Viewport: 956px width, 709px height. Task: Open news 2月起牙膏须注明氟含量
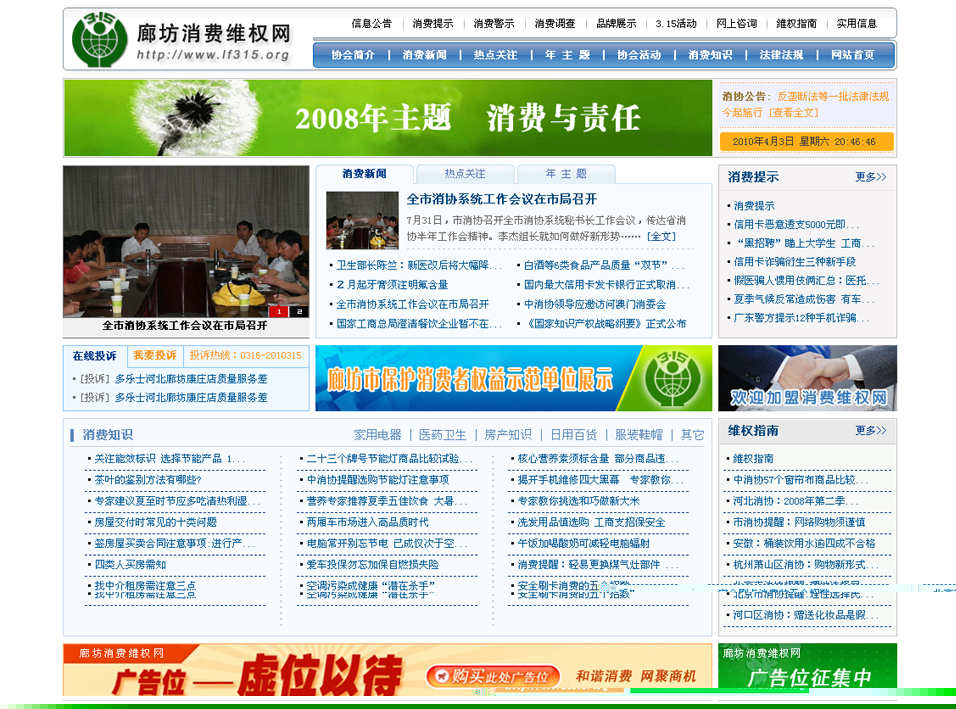coord(392,285)
